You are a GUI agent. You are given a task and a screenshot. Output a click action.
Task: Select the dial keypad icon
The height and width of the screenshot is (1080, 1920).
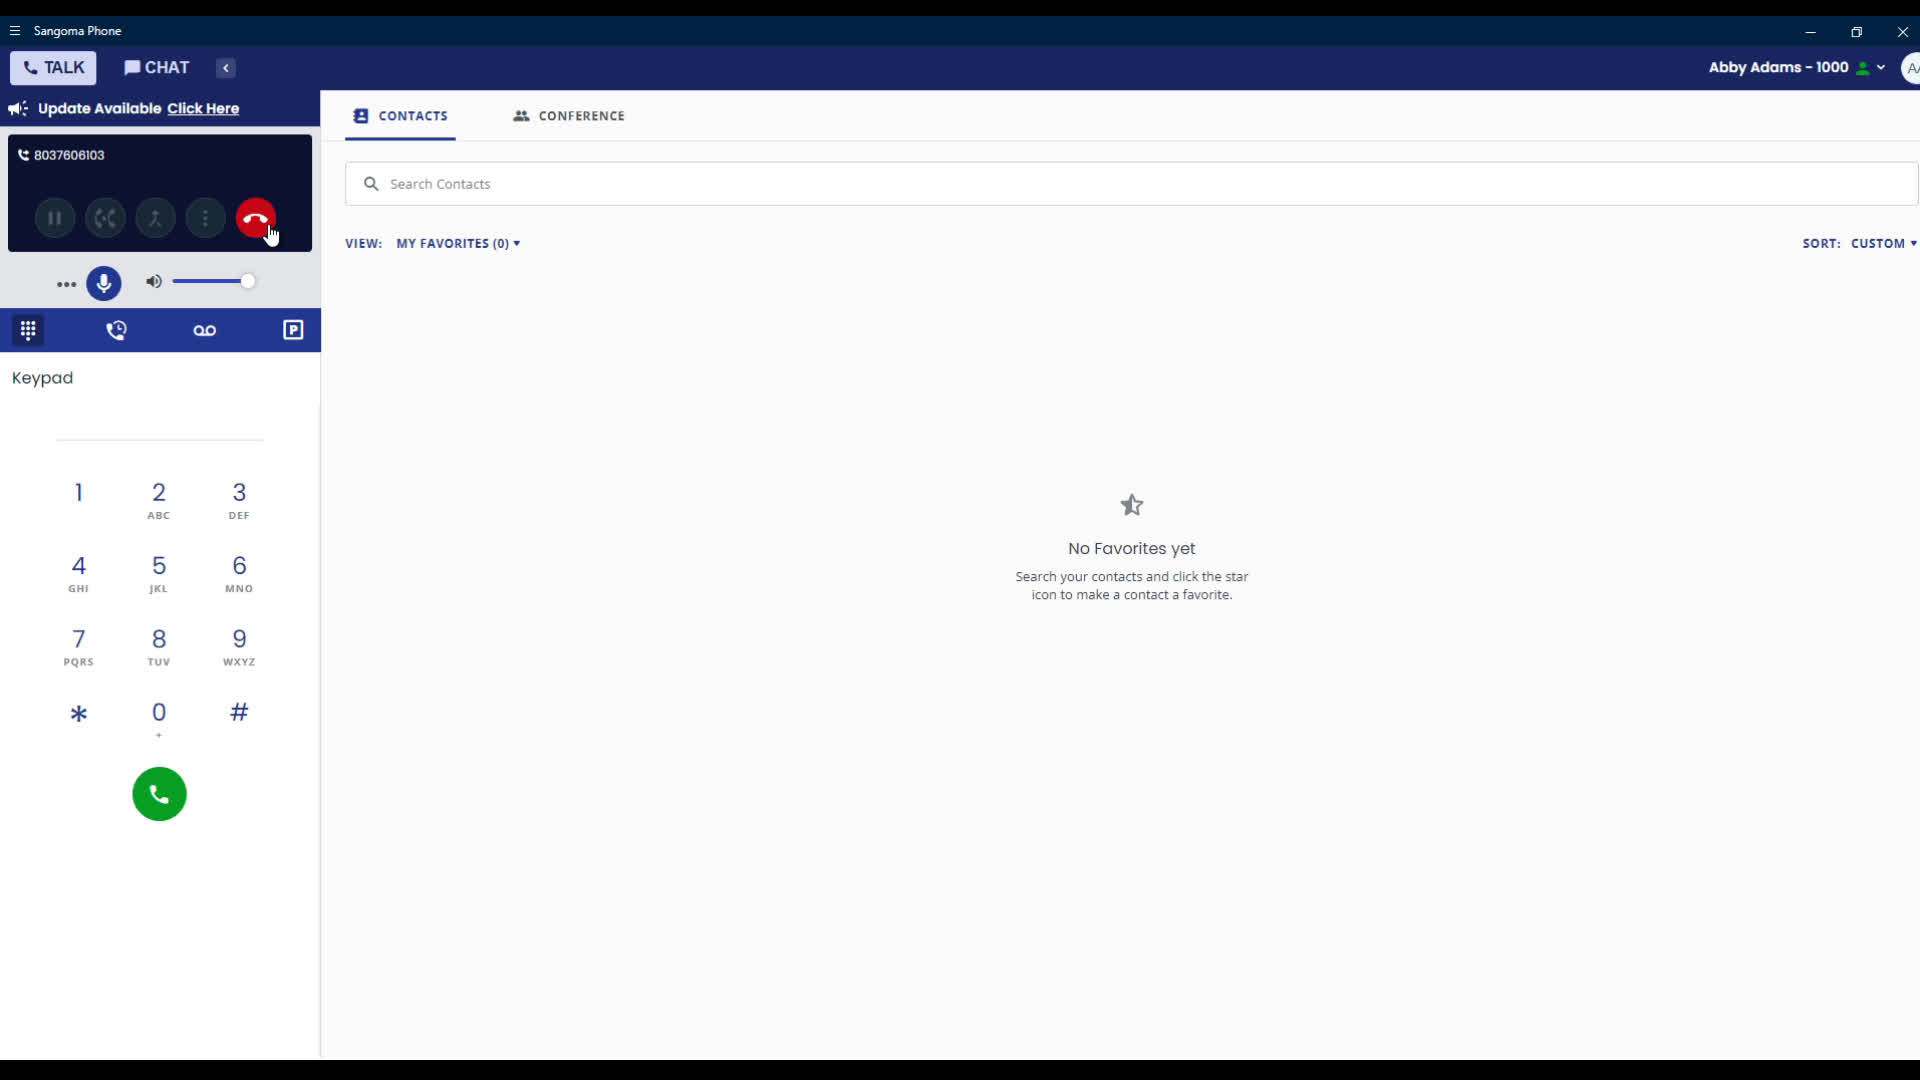(x=28, y=330)
